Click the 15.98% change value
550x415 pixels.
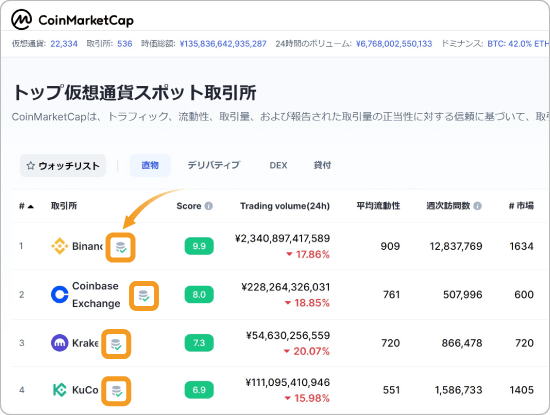311,398
